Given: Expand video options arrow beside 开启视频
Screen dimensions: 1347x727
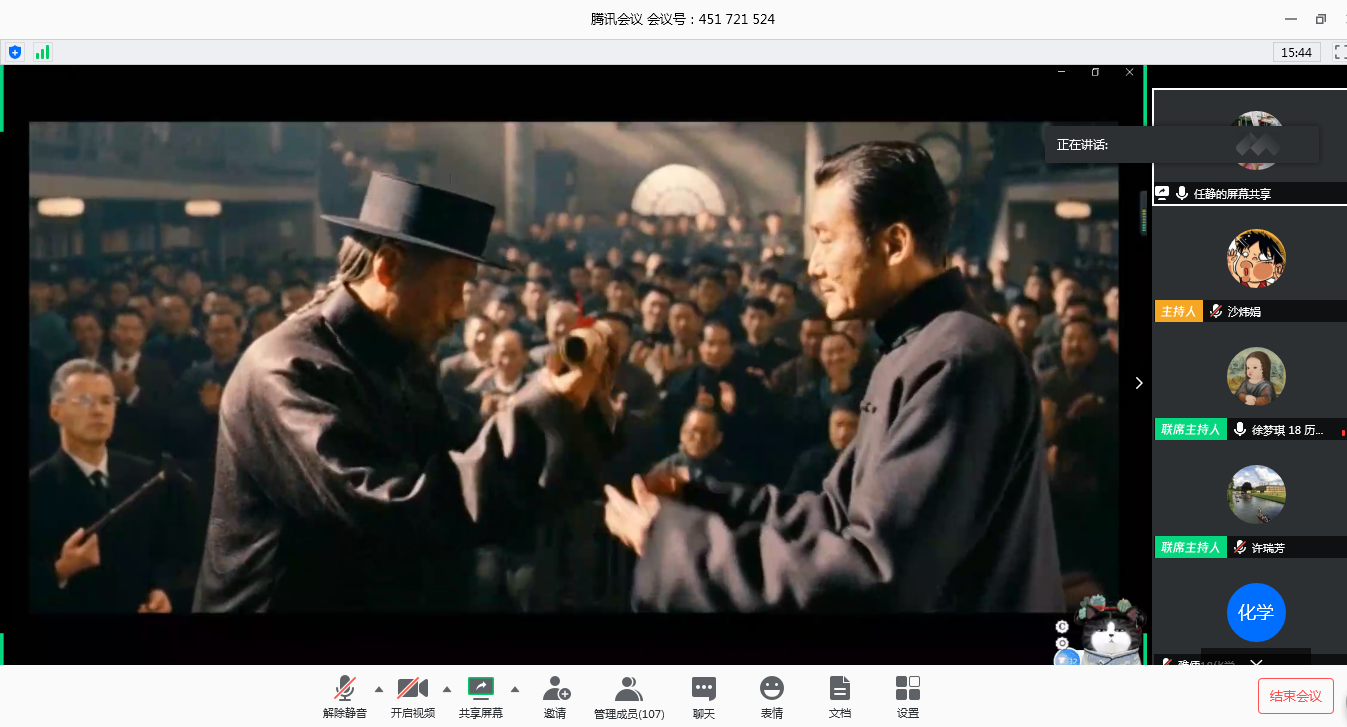Looking at the screenshot, I should pos(446,689).
